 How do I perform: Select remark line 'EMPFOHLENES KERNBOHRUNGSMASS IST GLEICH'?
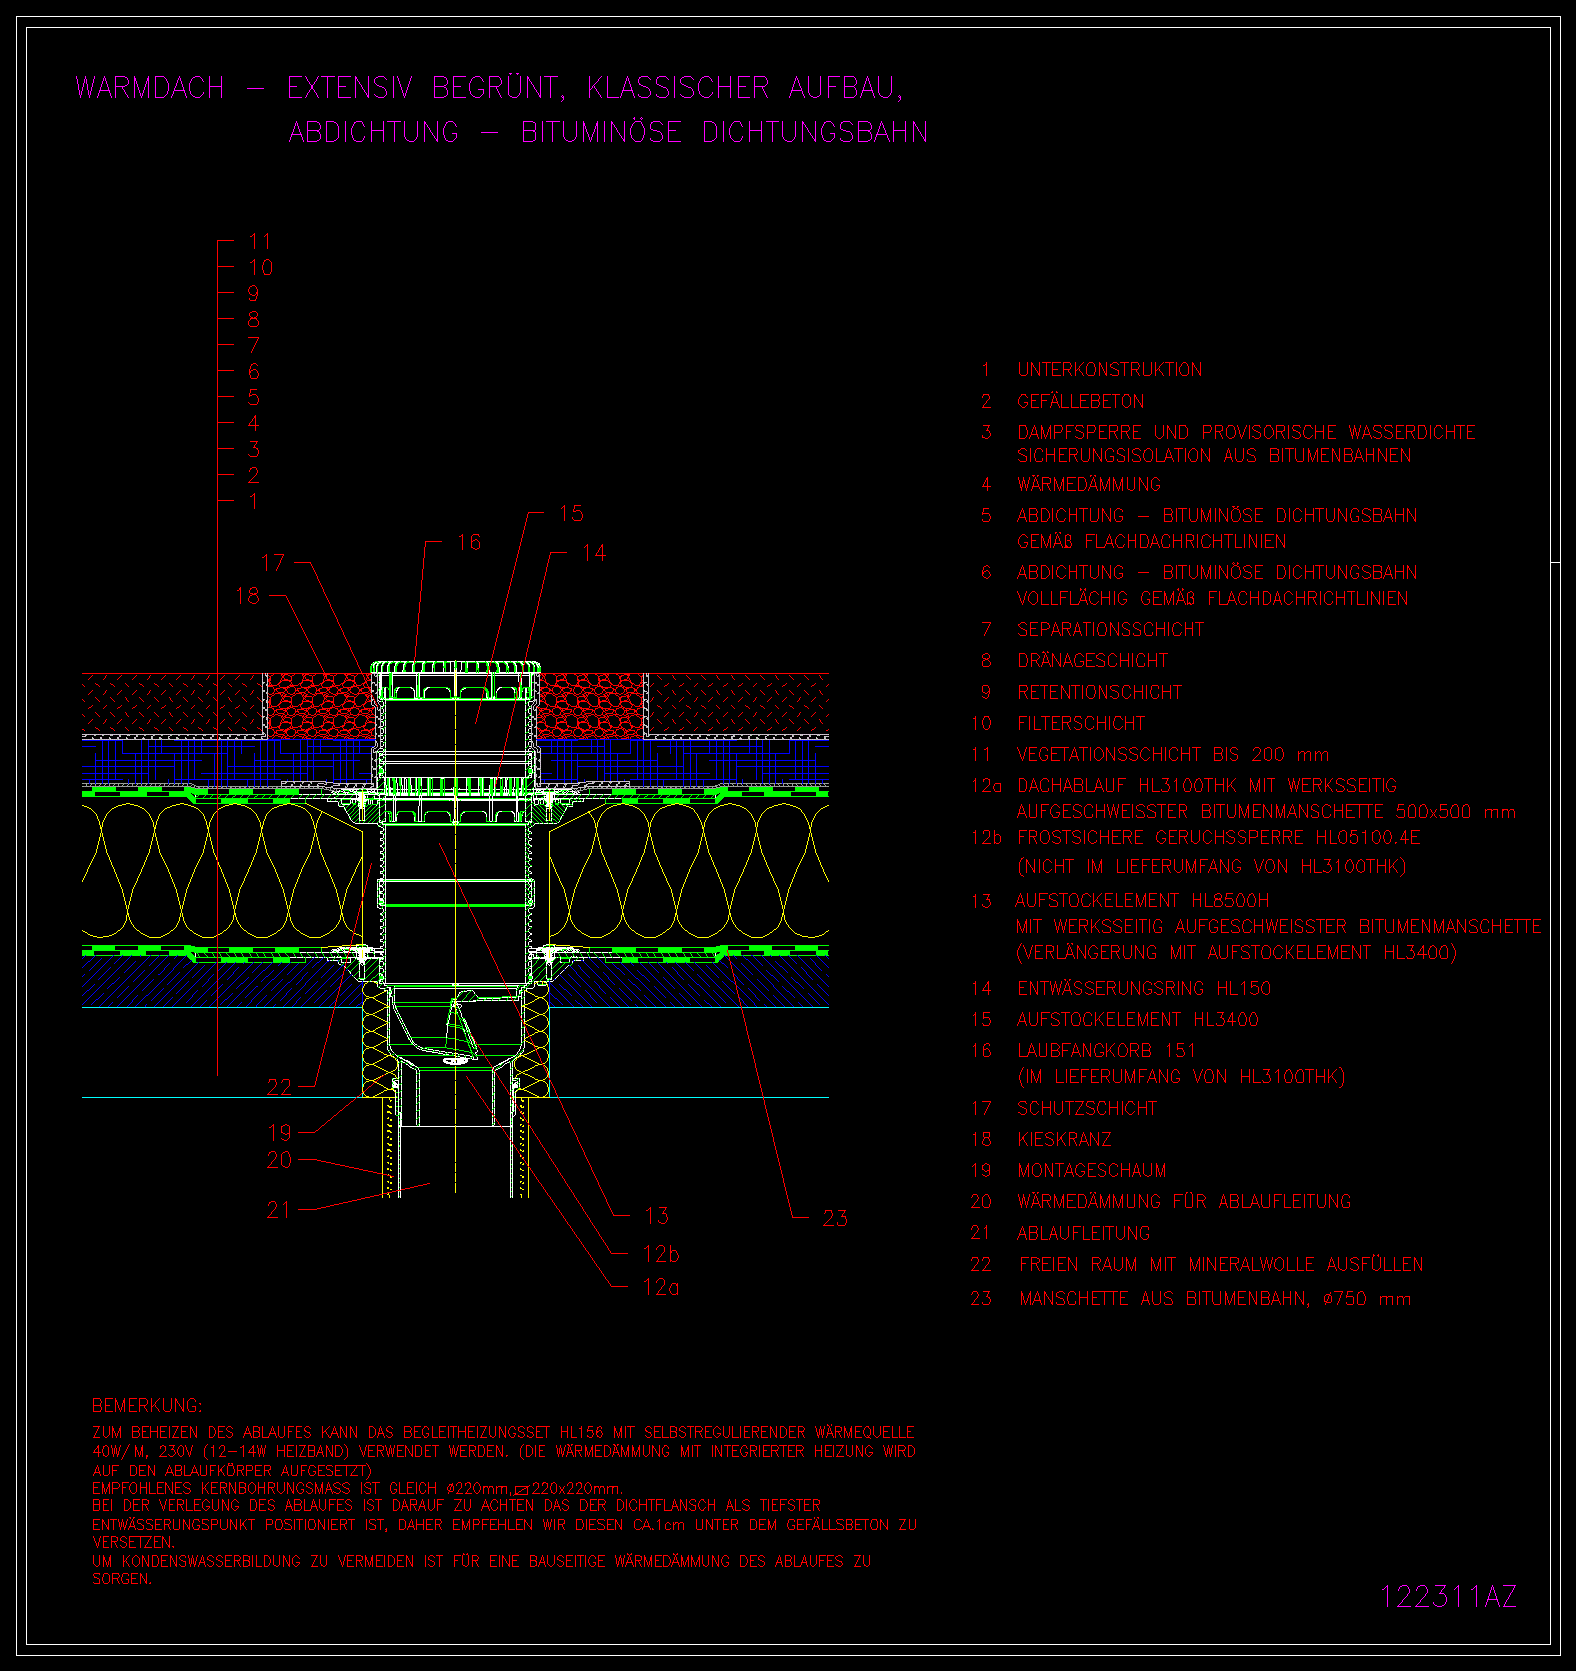(x=357, y=1488)
